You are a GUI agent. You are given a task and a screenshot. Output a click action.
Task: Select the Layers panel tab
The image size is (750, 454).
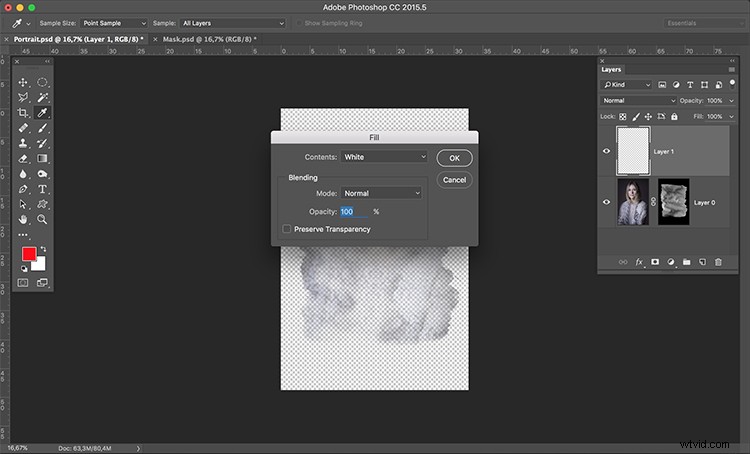(611, 70)
